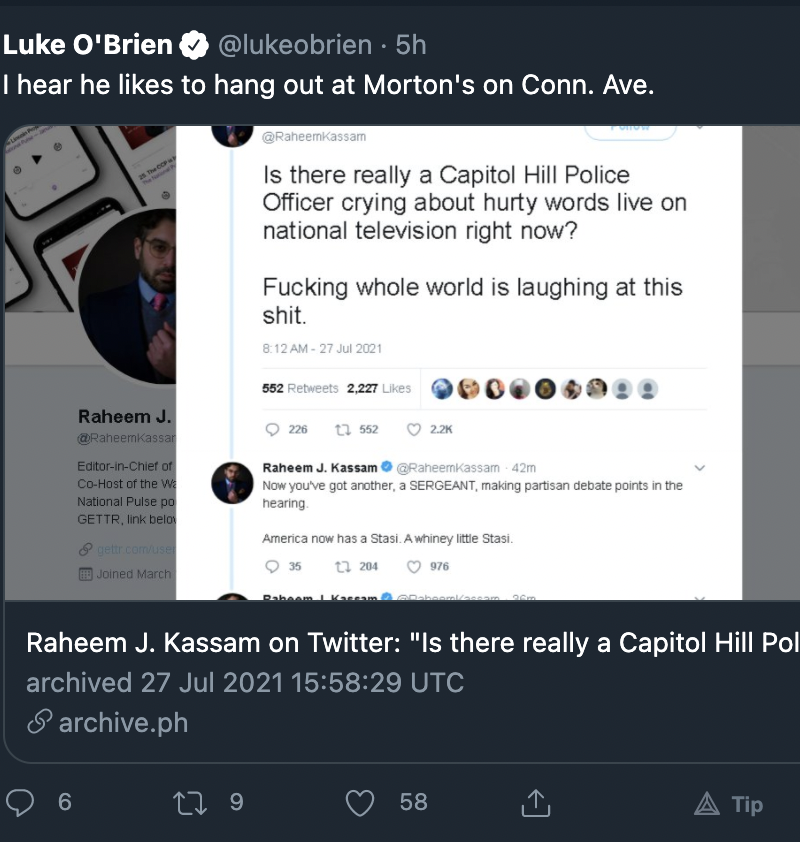The image size is (800, 842).
Task: Click the link icon beside archive.ph
Action: pos(39,723)
